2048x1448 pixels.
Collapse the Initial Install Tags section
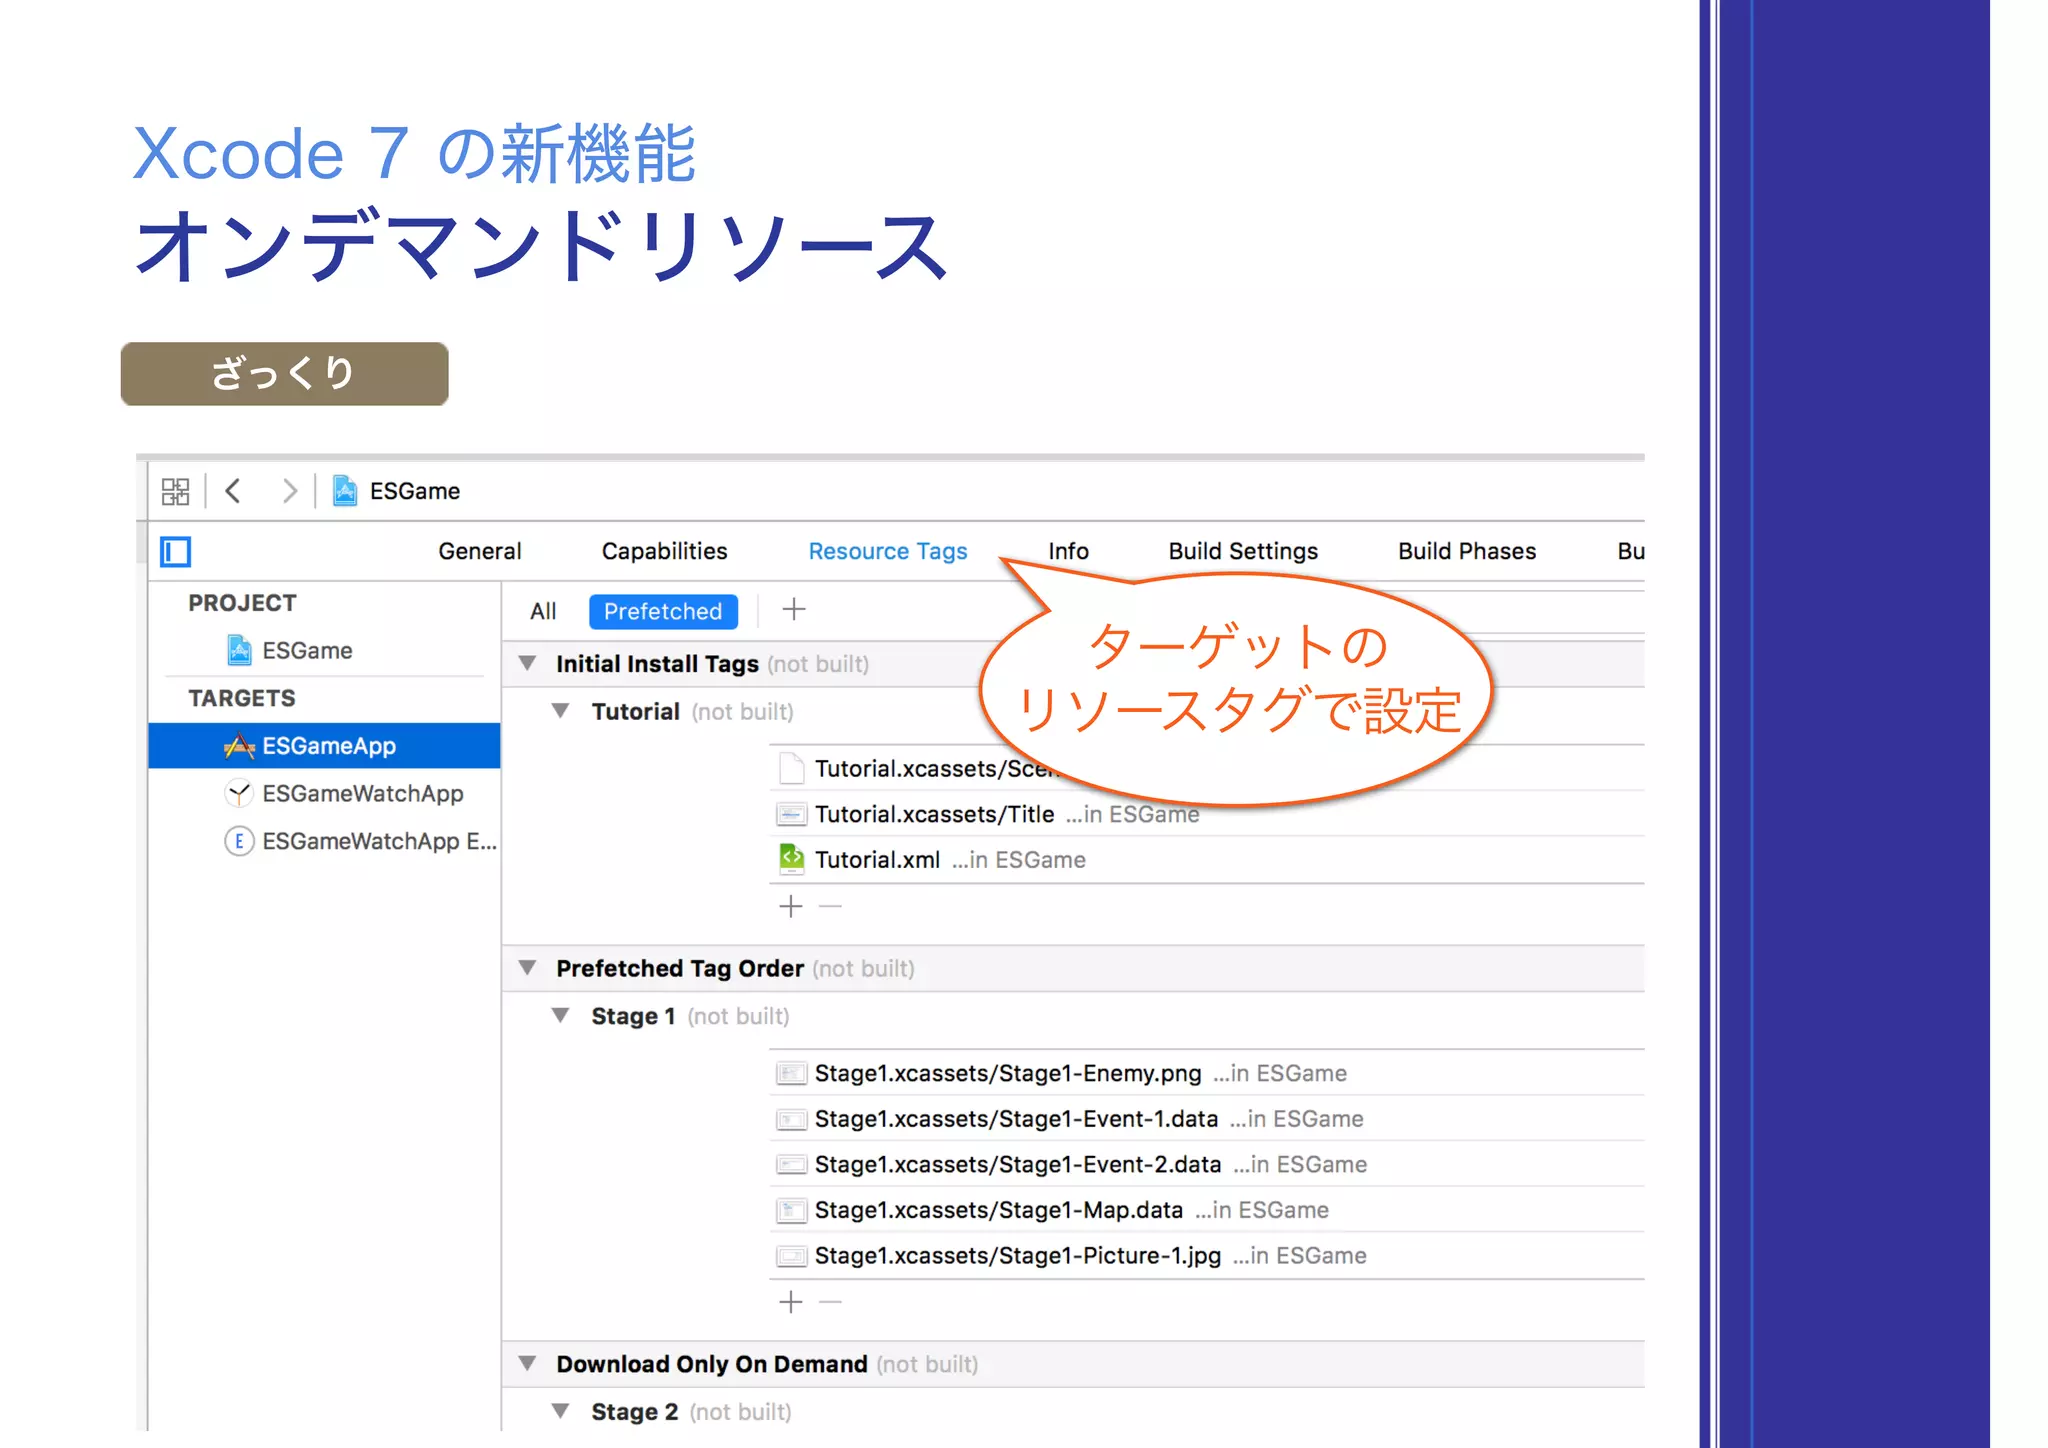point(528,663)
